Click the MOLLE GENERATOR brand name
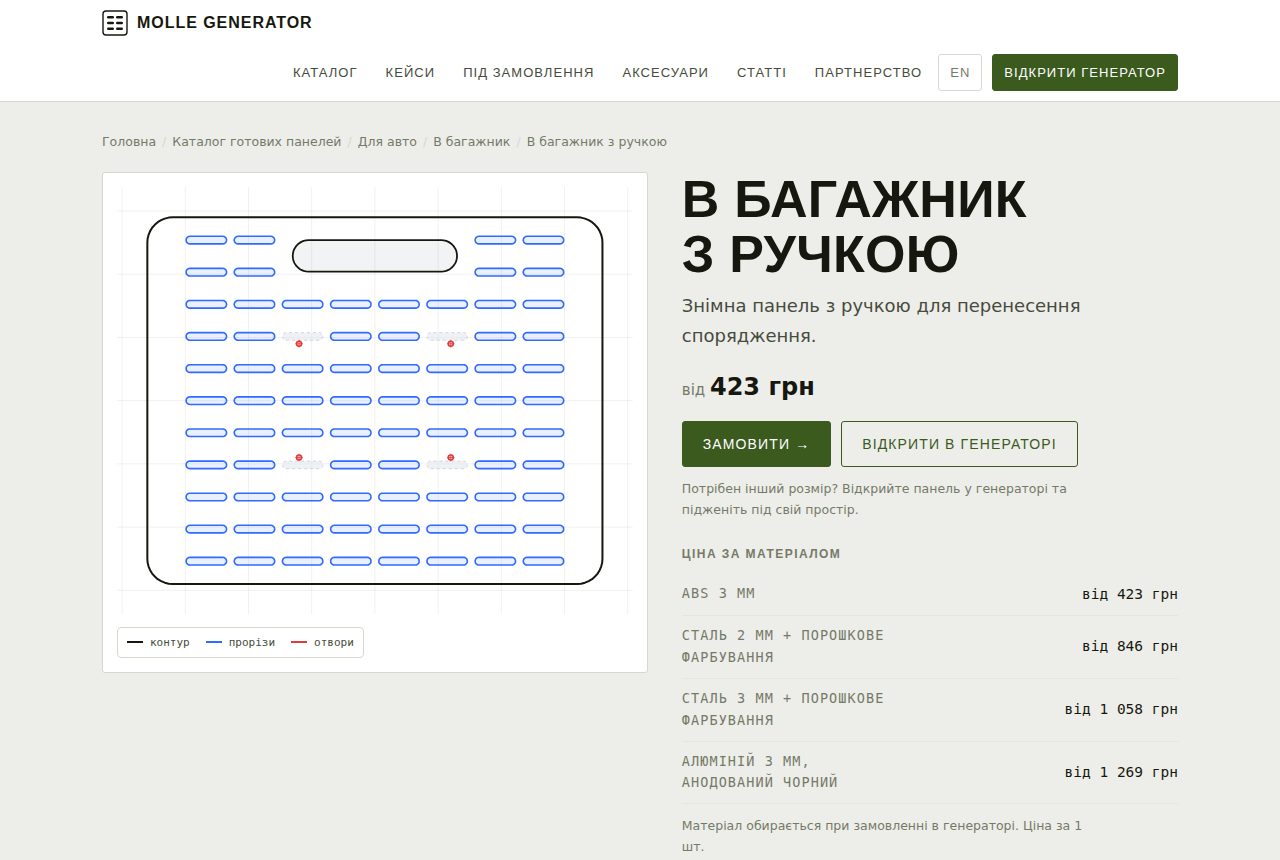 coord(224,23)
